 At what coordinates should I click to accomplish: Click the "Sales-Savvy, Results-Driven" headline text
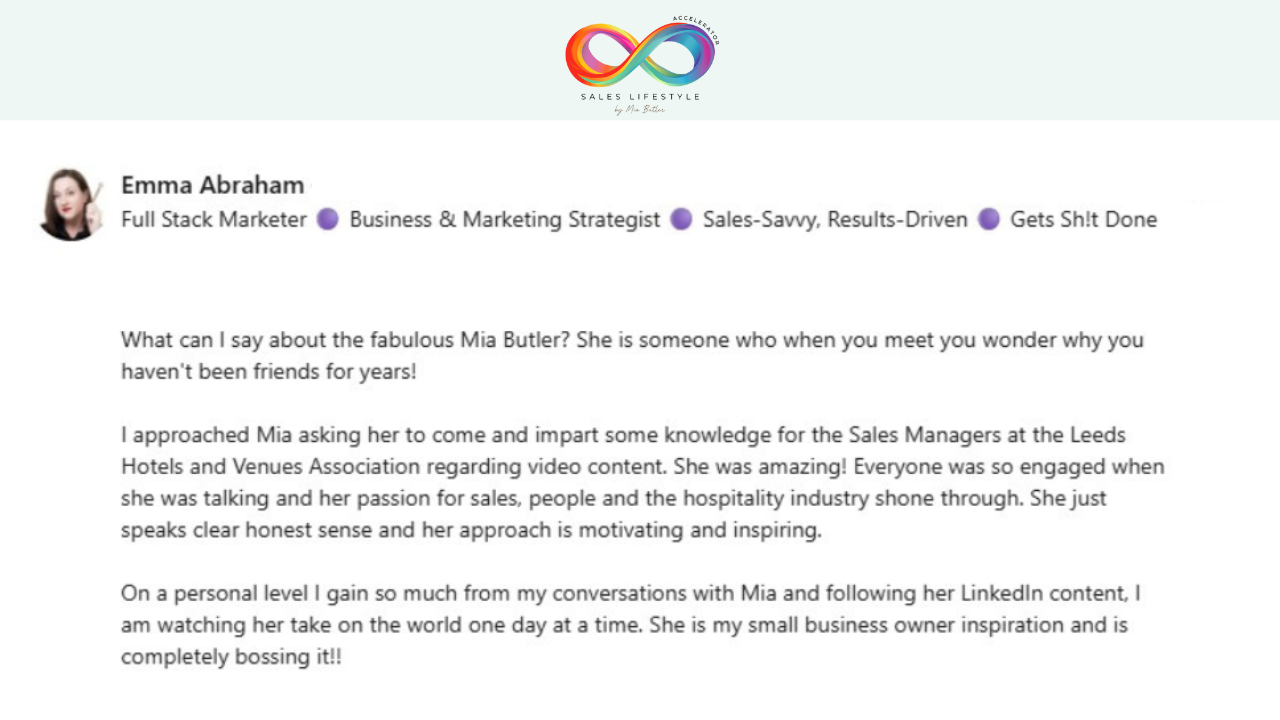point(835,219)
